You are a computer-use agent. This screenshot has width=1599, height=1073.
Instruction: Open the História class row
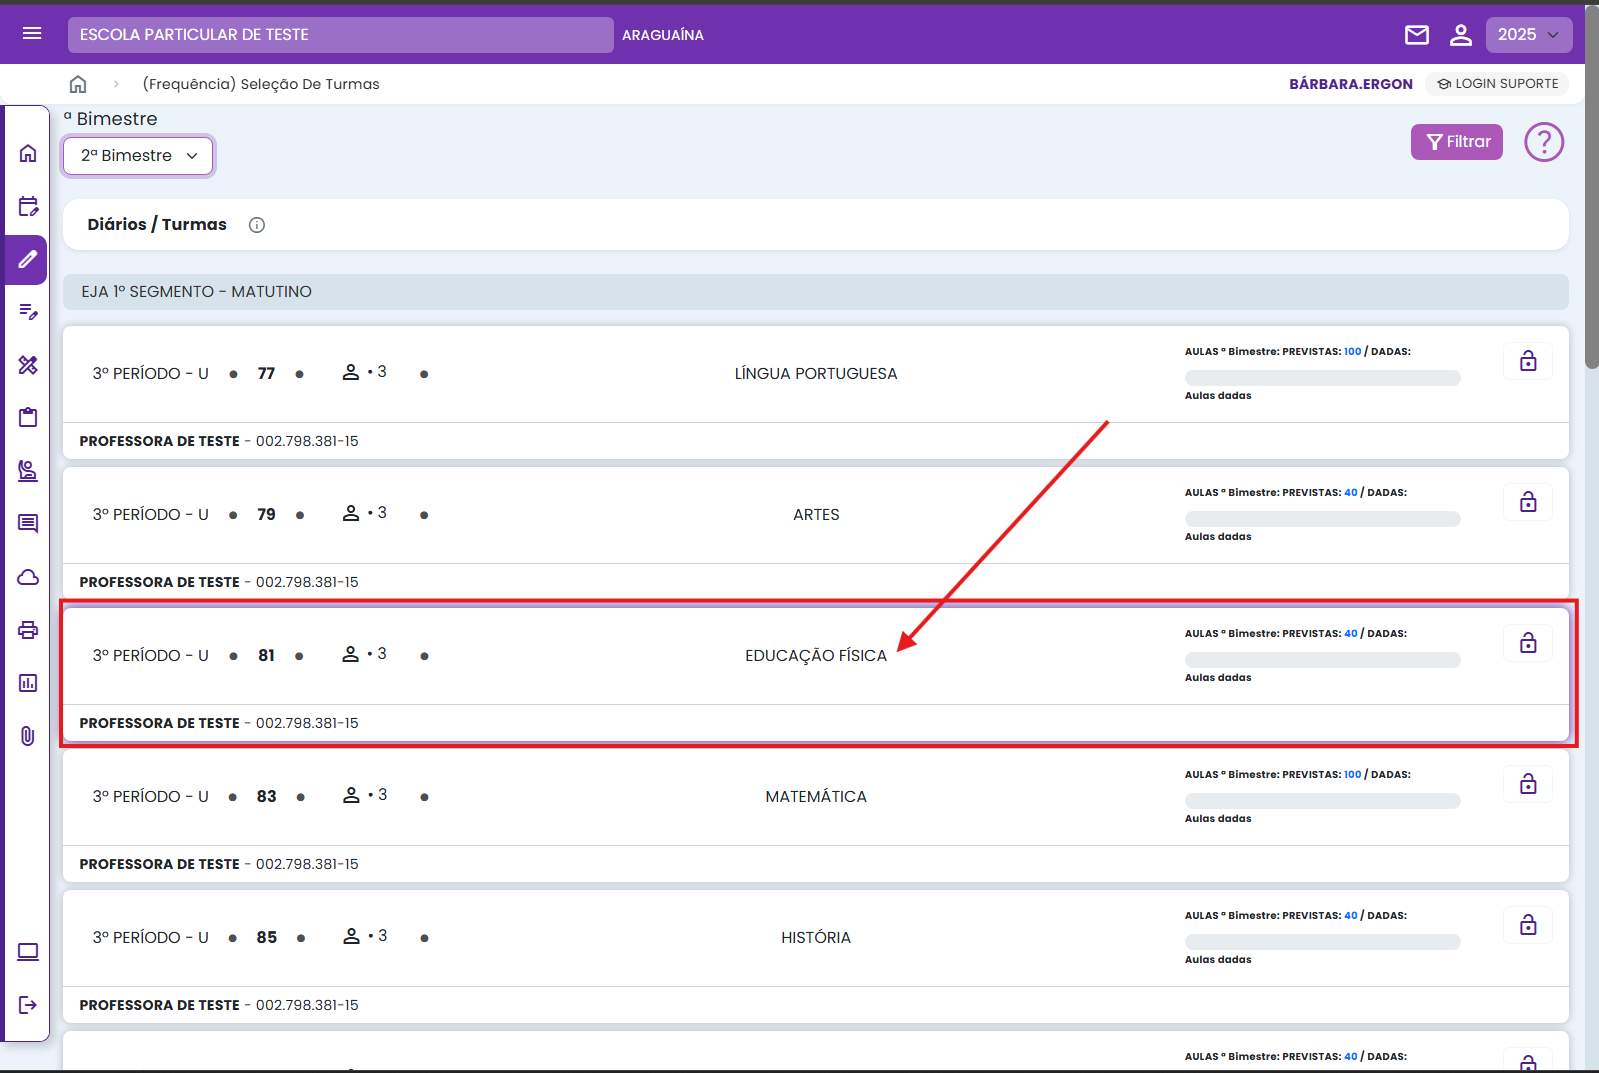(x=815, y=938)
